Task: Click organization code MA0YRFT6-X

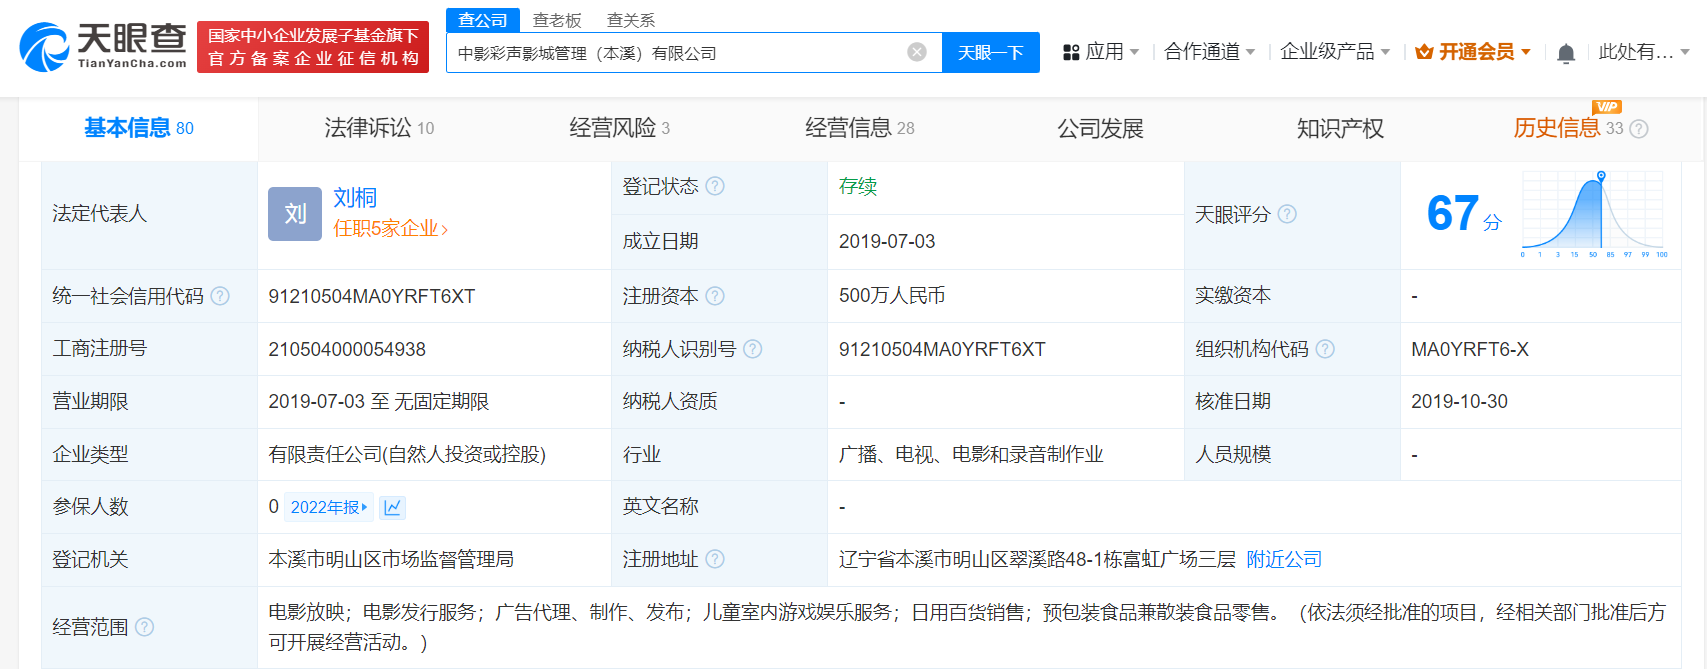Action: coord(1470,349)
